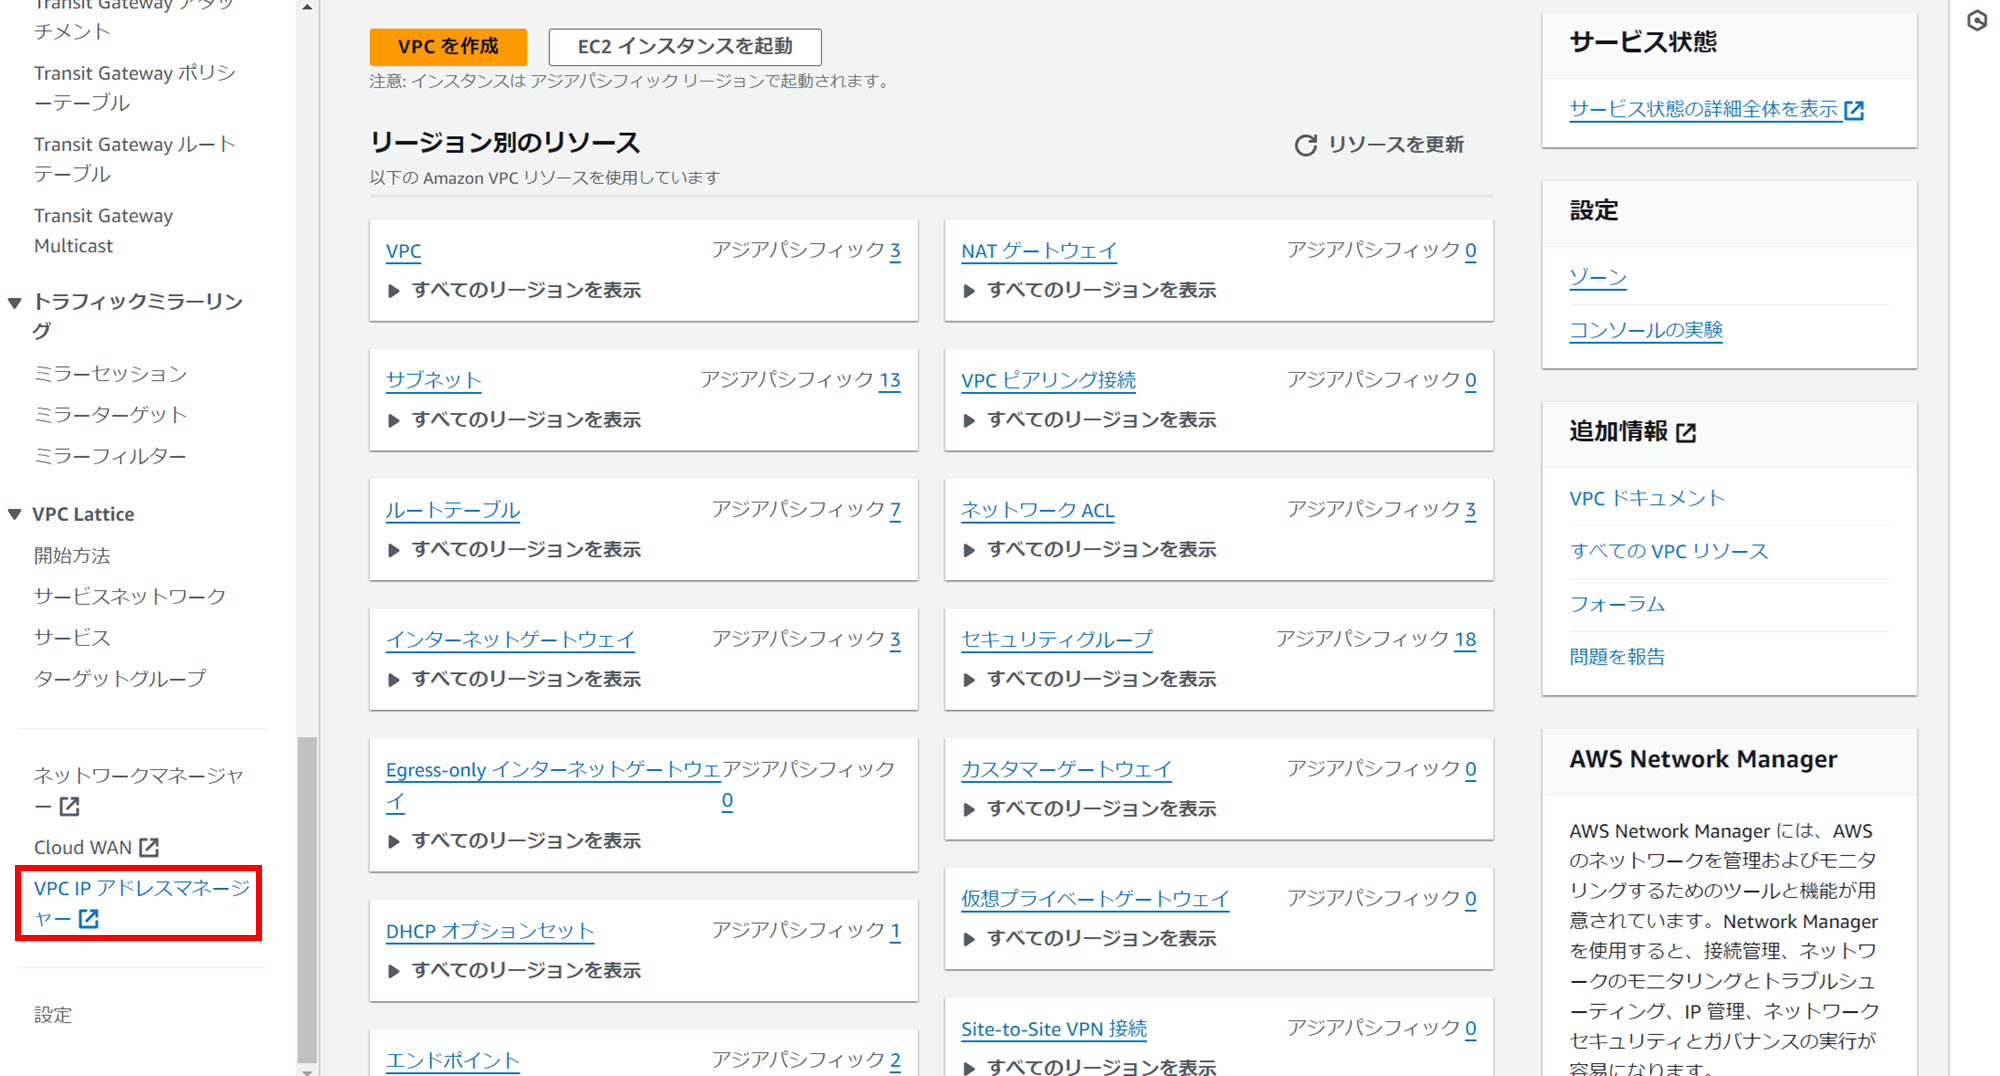Open Transit Gateway ポリシーテーブル in sidebar

coord(135,88)
